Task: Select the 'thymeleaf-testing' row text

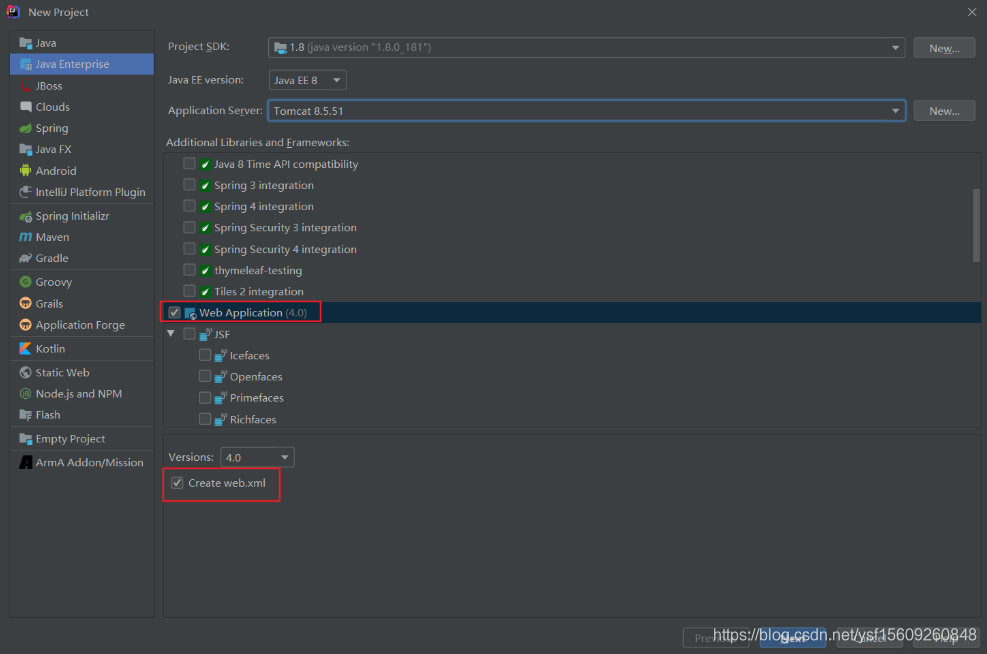Action: coord(258,271)
